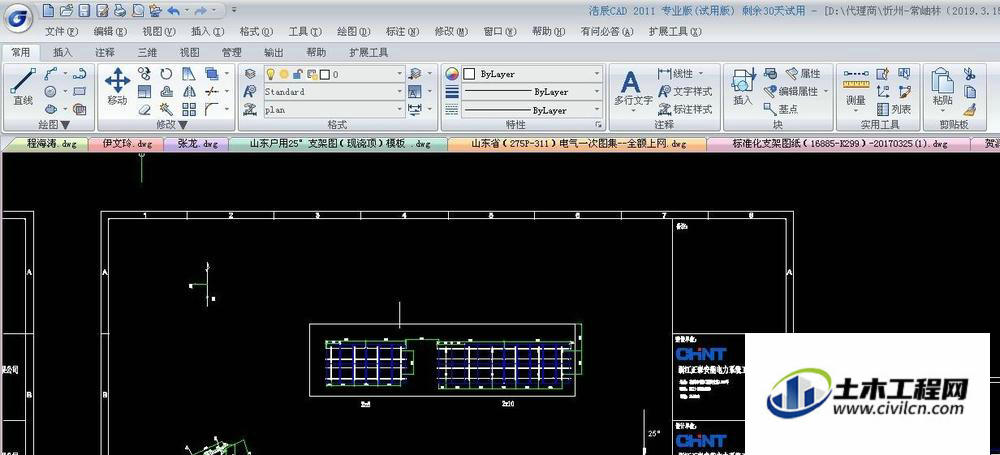
Task: Click the multiline text (多行文字) large A icon
Action: [x=630, y=82]
